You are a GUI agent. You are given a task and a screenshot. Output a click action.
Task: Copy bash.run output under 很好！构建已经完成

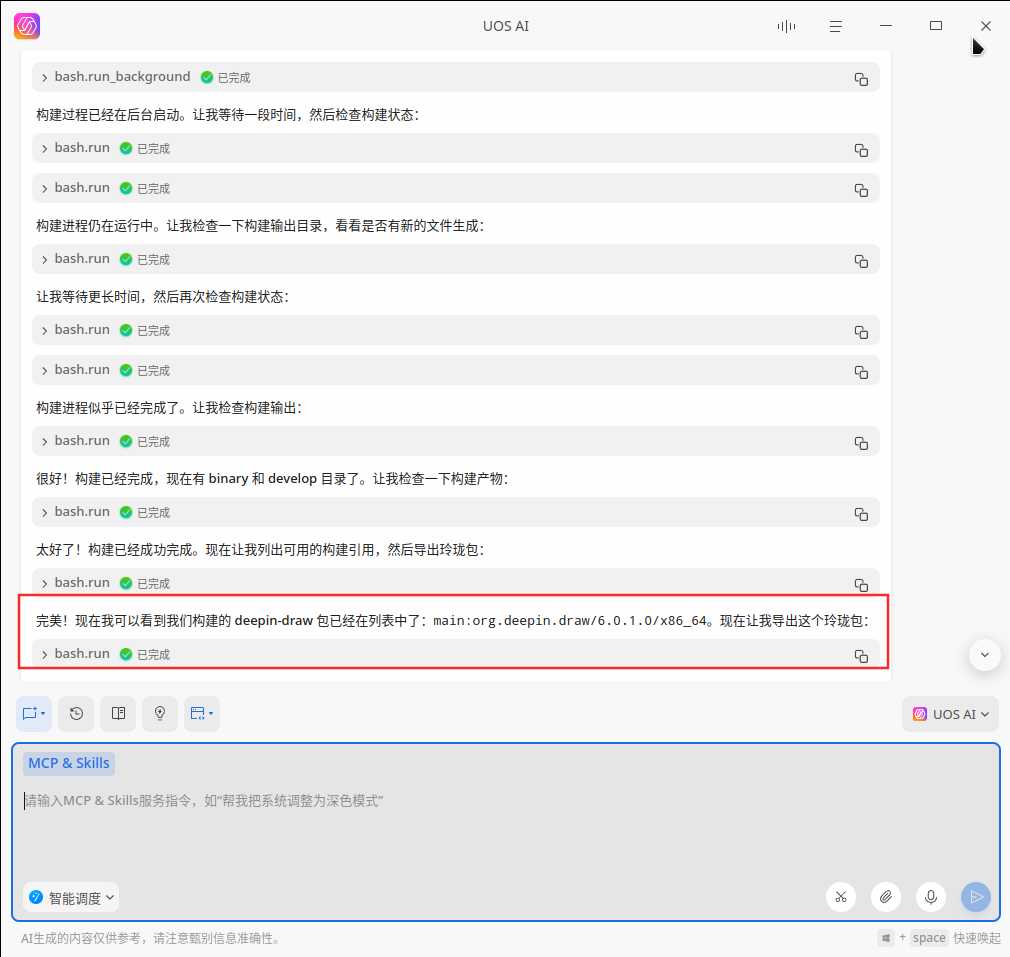pyautogui.click(x=861, y=514)
